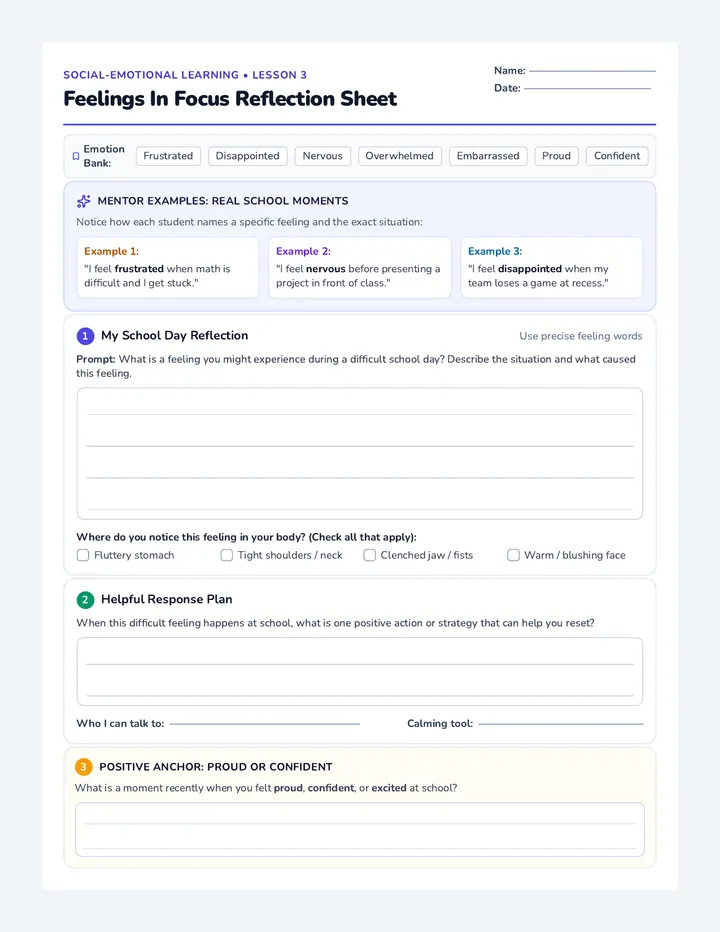Select the Confident emotion chip

(617, 156)
